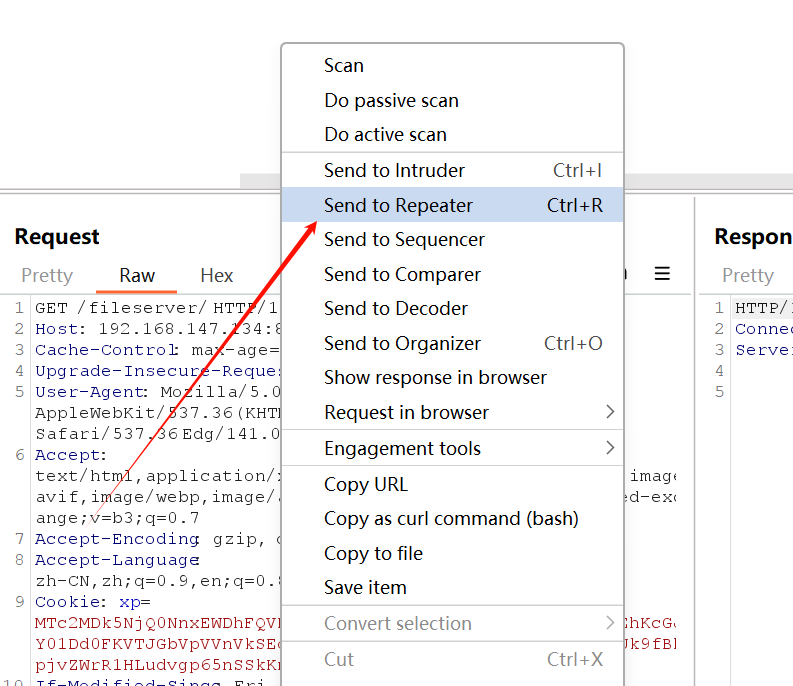Screen dimensions: 793x686
Task: Switch to the Raw request tab
Action: (x=137, y=276)
